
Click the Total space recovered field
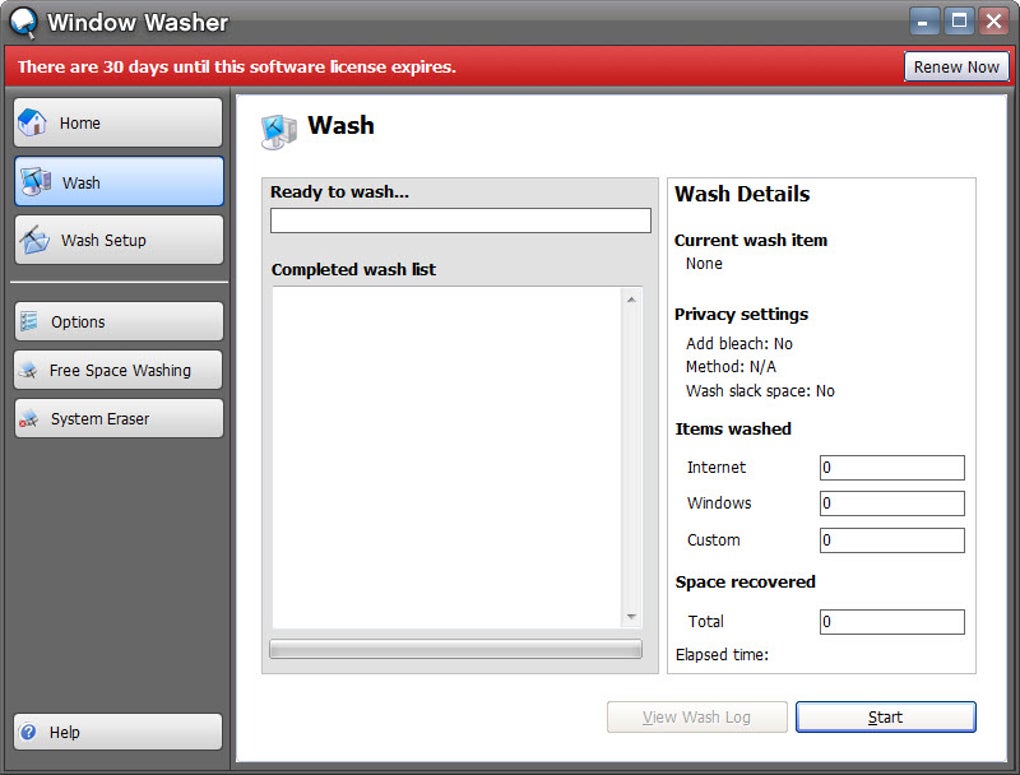[892, 621]
